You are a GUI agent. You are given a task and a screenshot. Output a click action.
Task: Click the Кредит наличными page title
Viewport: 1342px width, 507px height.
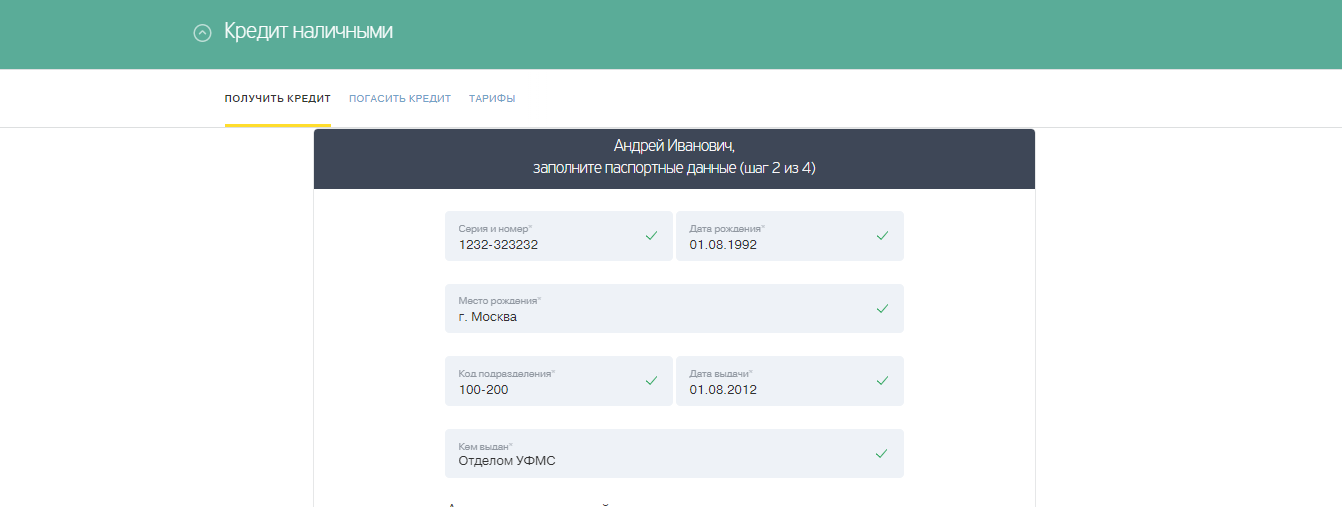click(308, 32)
